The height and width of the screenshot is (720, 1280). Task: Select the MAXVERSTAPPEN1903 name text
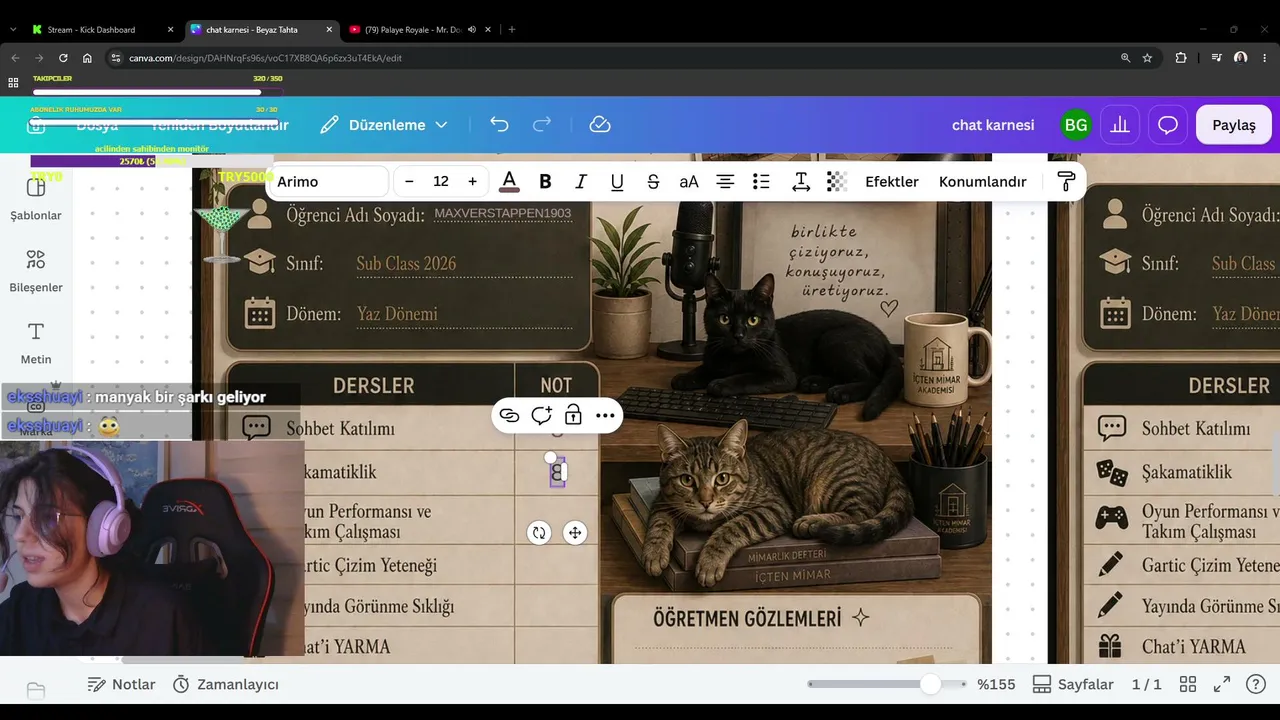[503, 214]
